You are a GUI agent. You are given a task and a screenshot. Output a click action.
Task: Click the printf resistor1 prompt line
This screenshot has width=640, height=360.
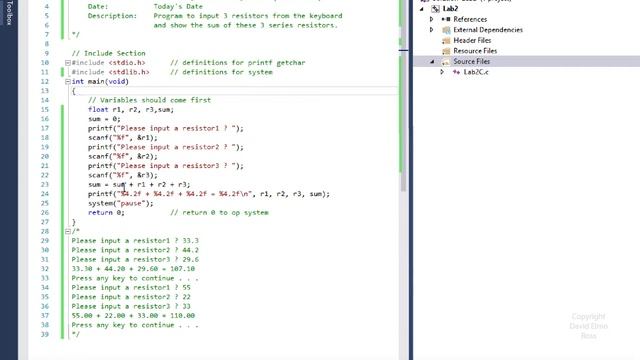[165, 128]
